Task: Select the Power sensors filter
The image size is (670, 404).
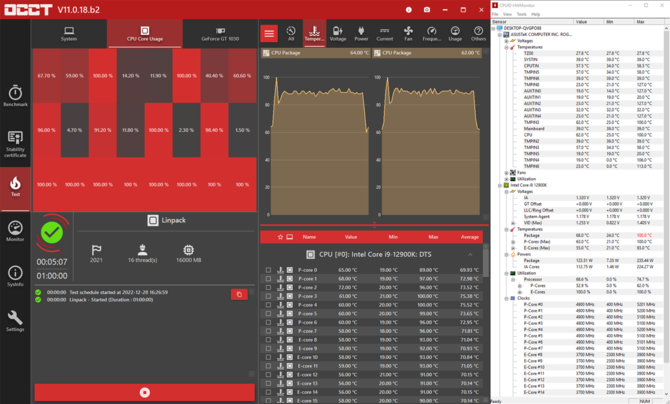Action: pyautogui.click(x=361, y=33)
